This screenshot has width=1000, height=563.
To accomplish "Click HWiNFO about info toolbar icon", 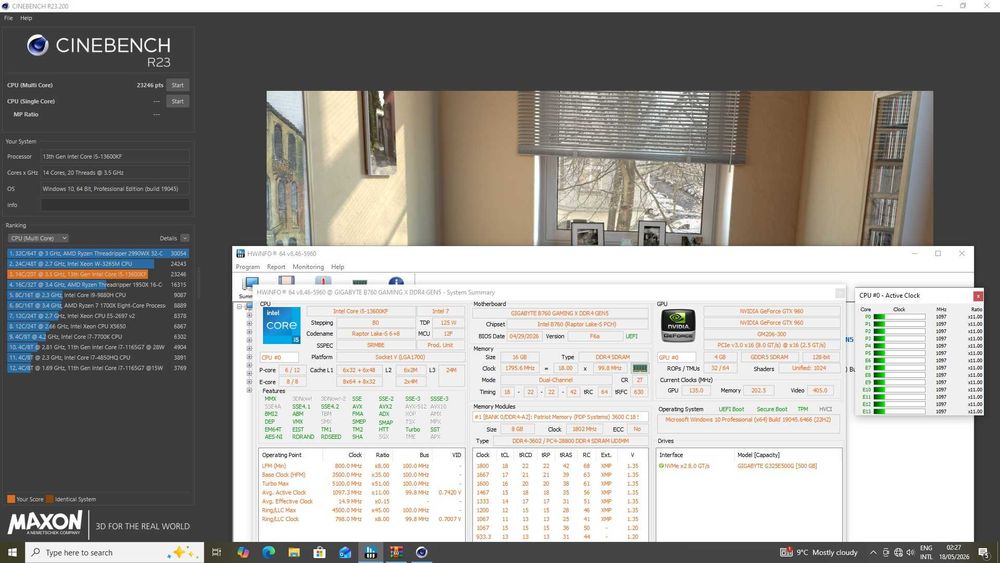I will coord(396,281).
